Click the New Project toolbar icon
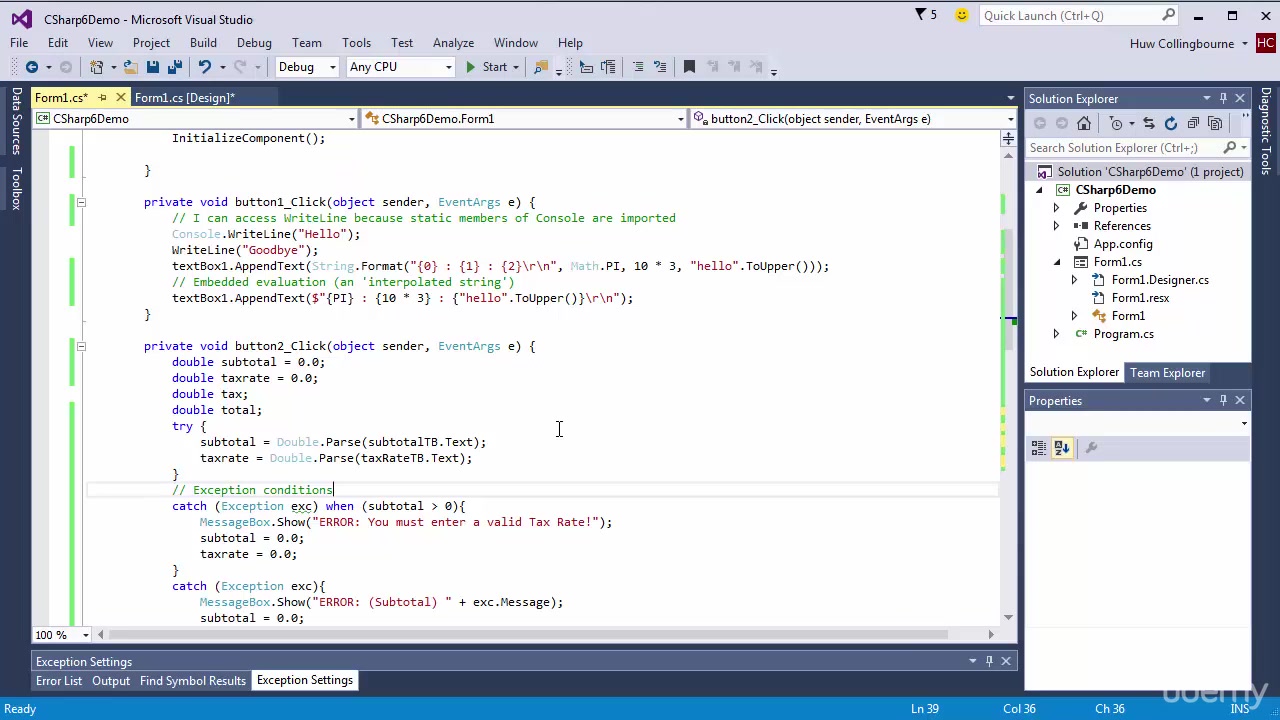 point(96,67)
